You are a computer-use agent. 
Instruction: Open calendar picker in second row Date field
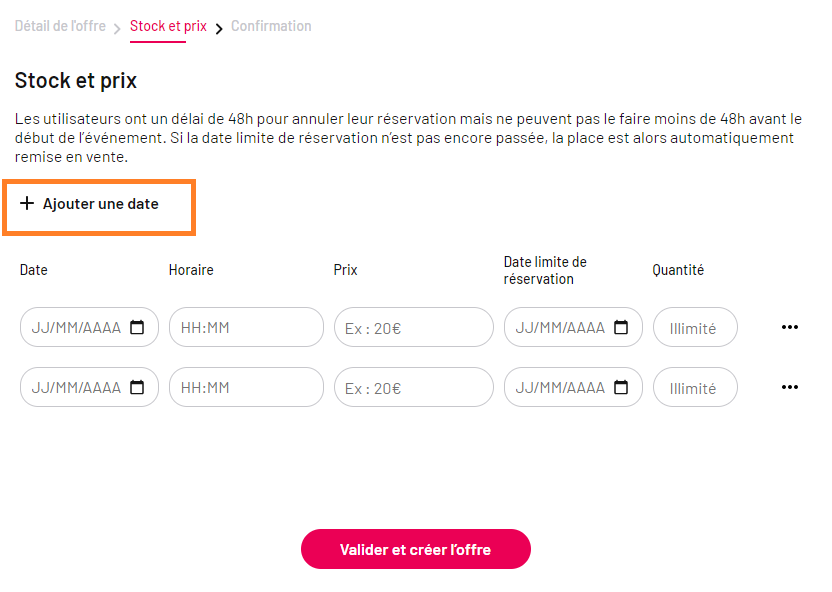(x=137, y=387)
